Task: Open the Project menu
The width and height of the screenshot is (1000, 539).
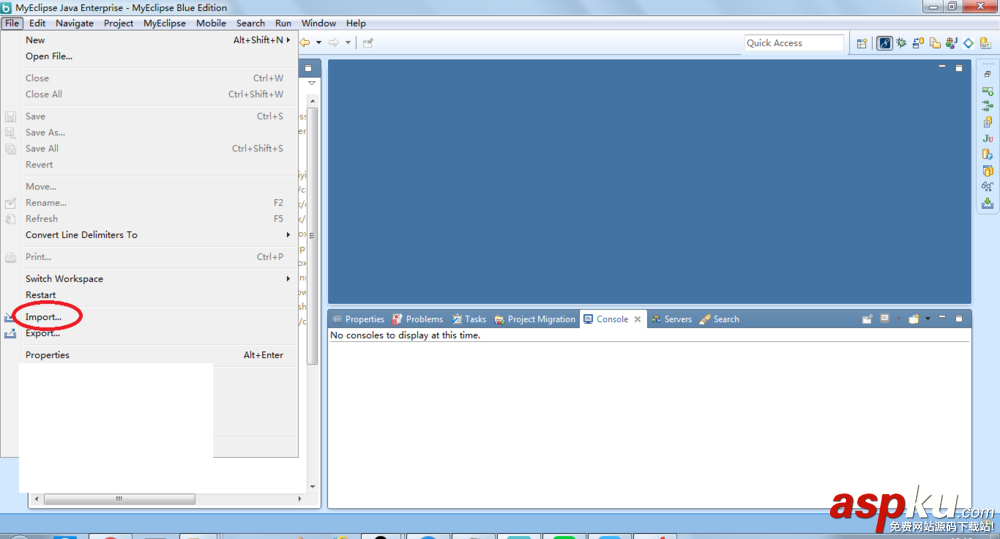Action: [x=119, y=23]
